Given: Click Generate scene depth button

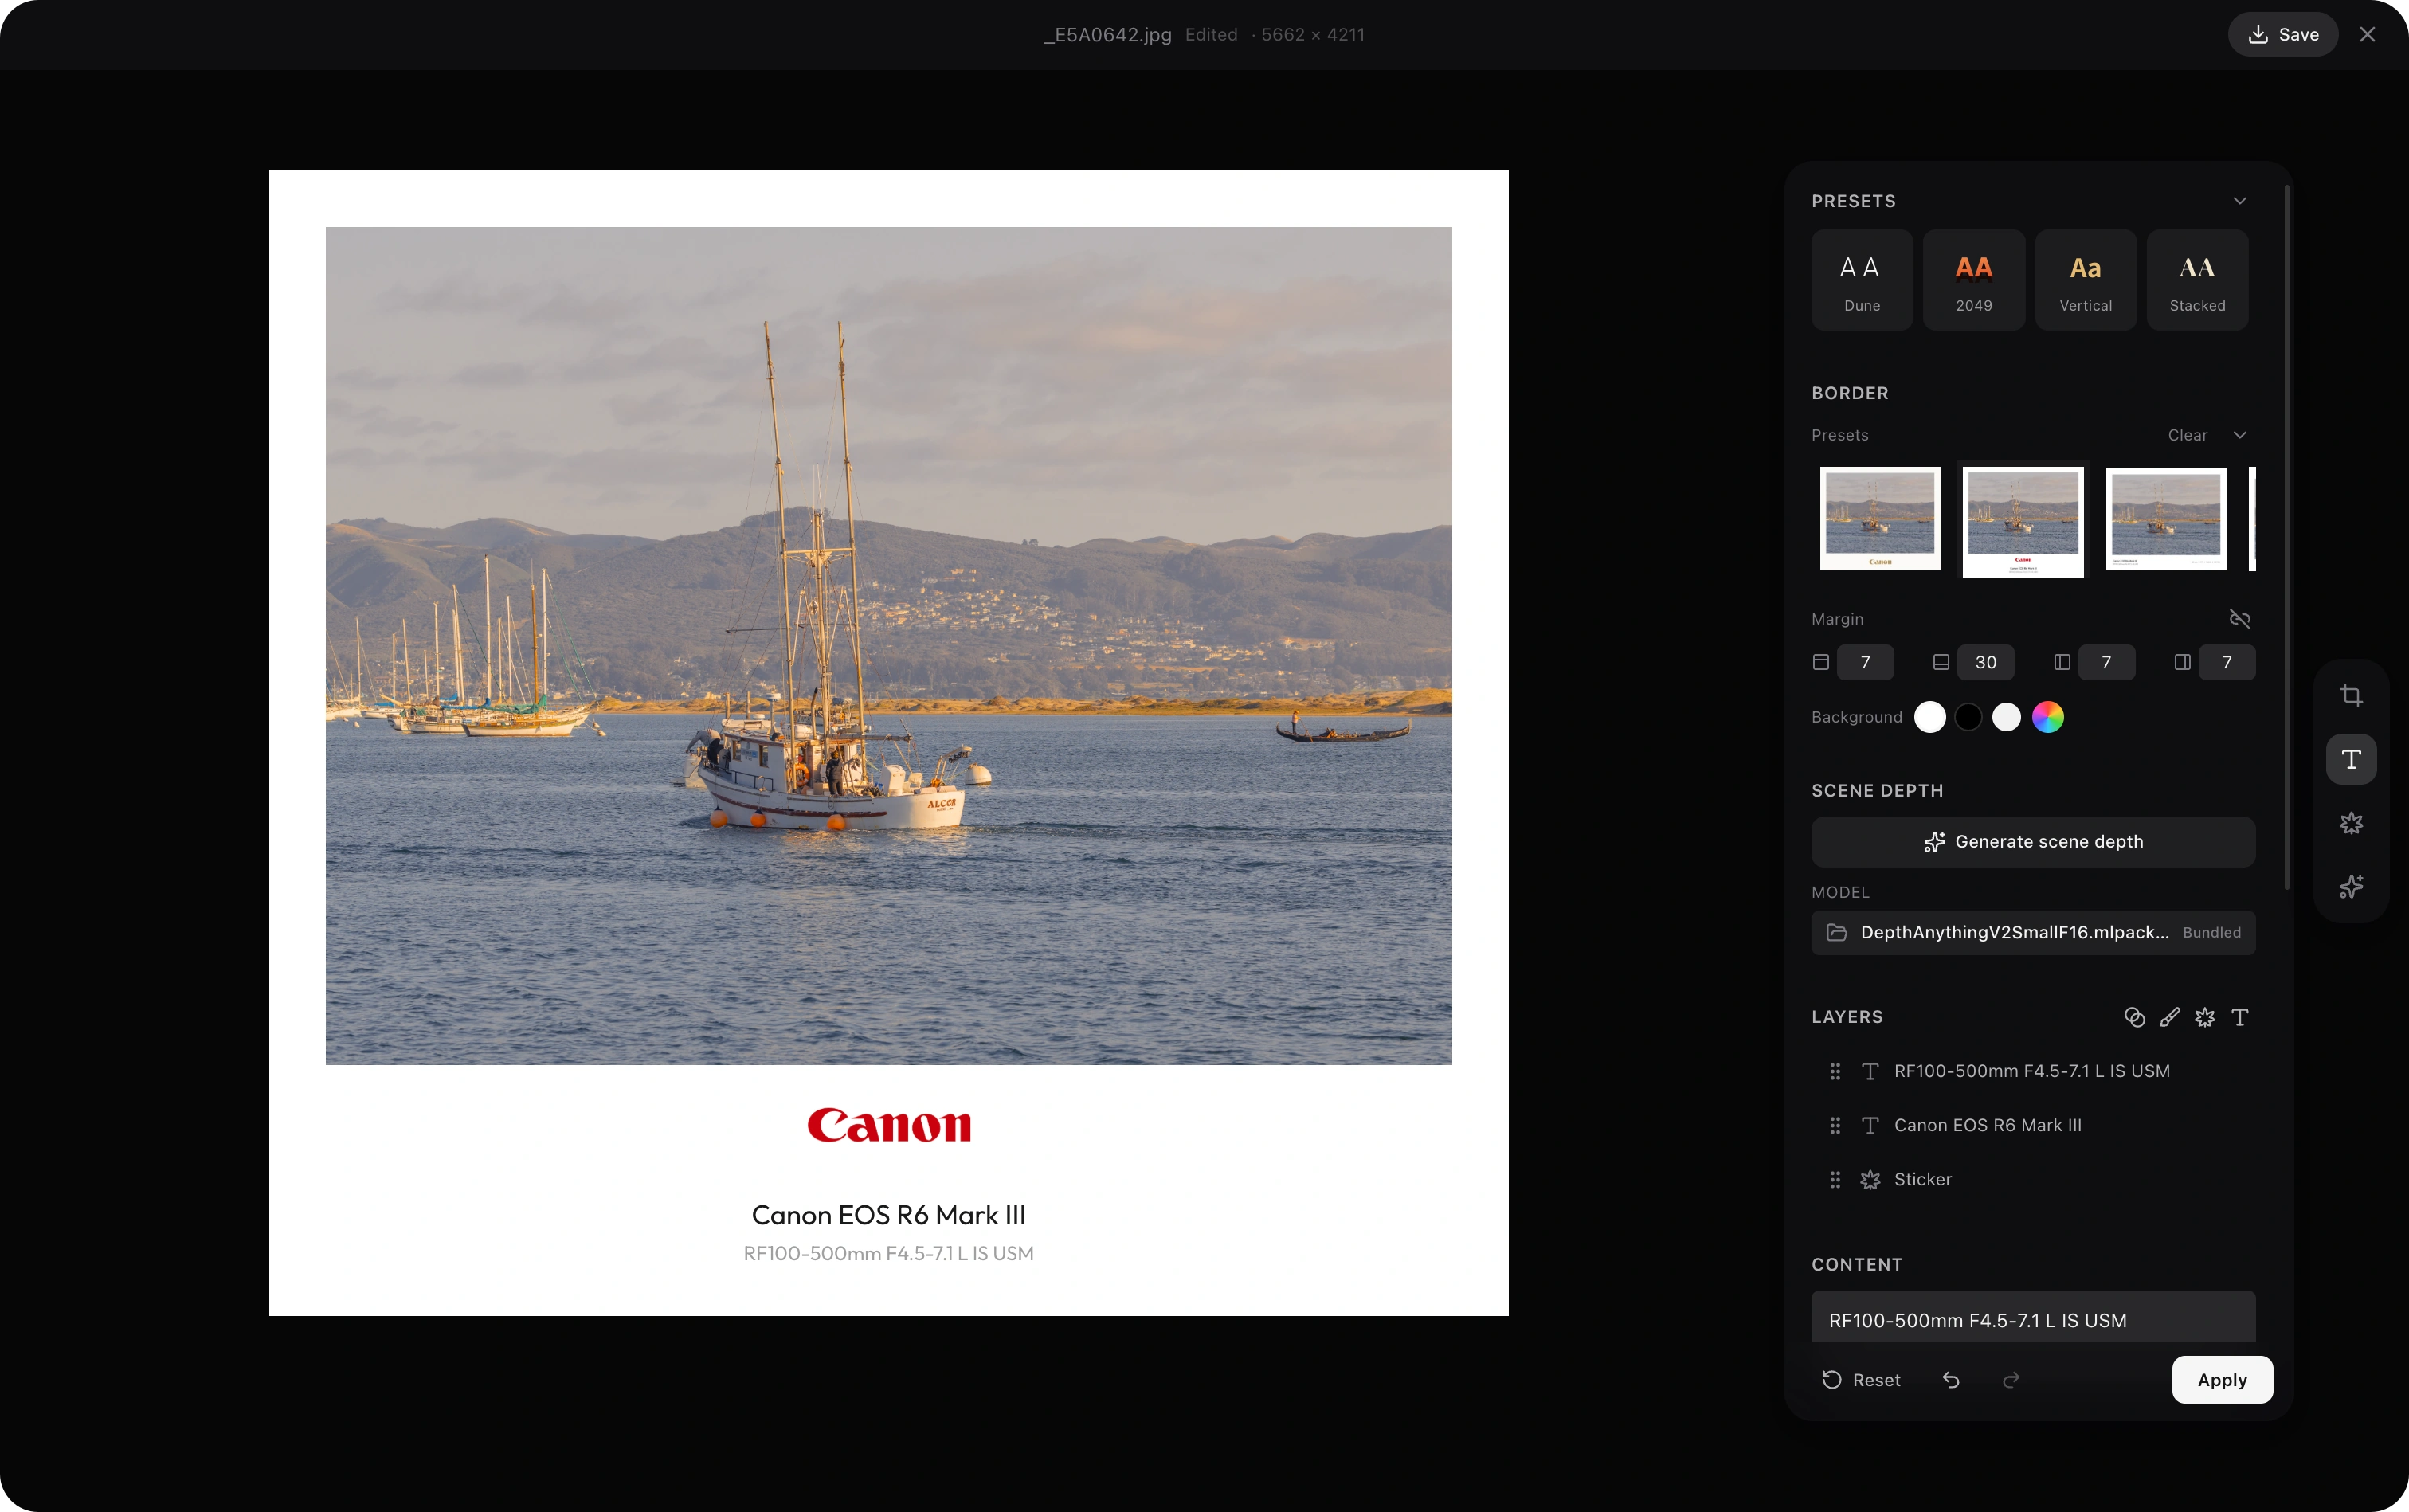Looking at the screenshot, I should [2033, 842].
